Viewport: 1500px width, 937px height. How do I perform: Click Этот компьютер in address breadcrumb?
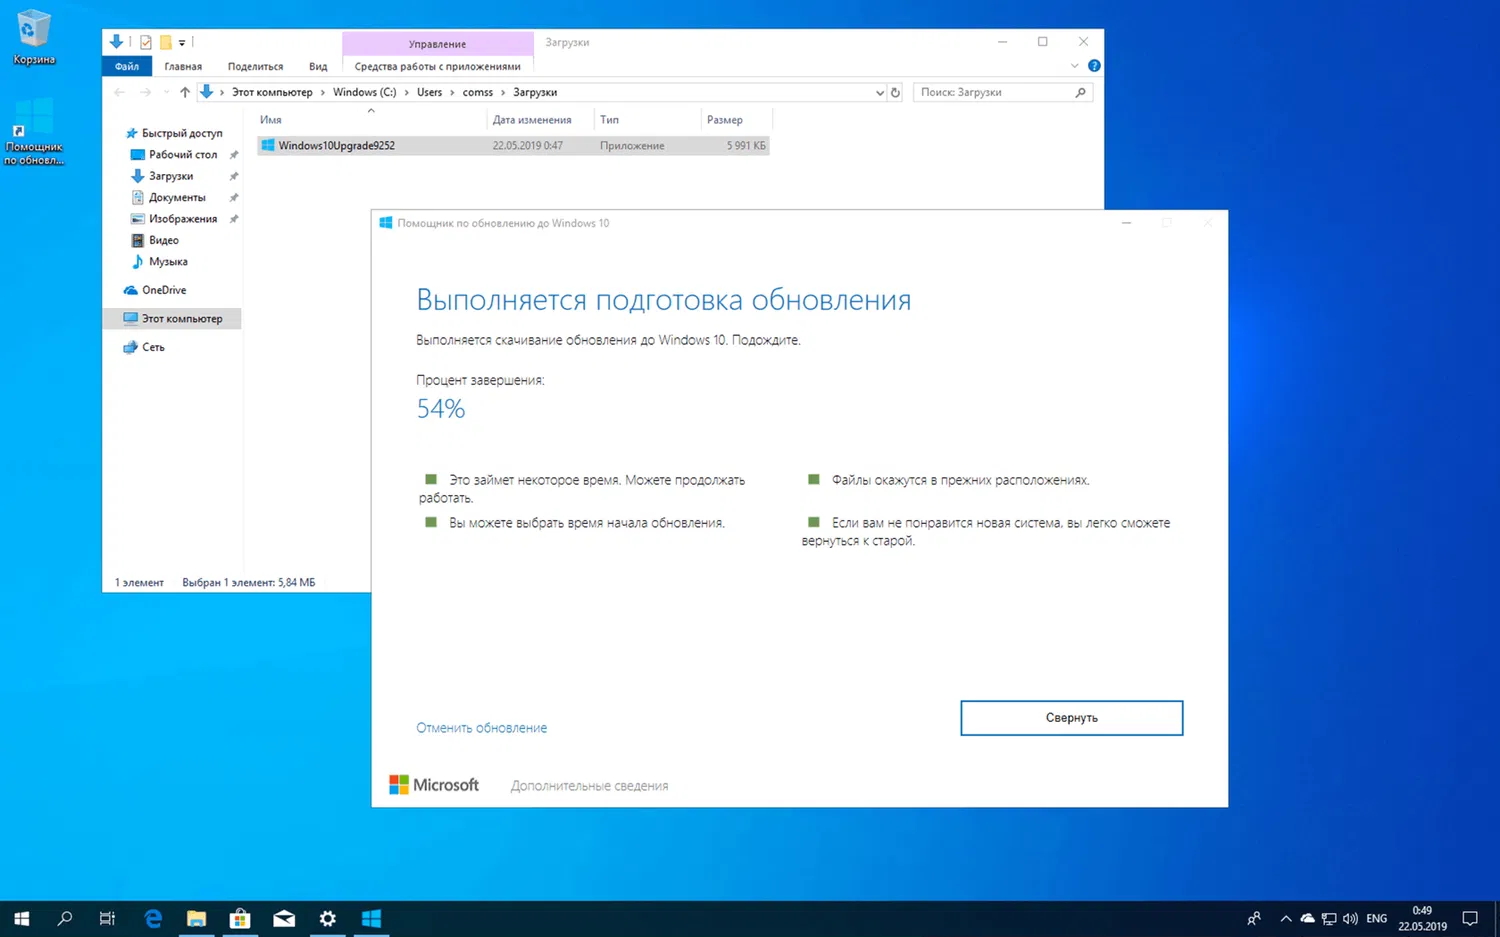(272, 92)
